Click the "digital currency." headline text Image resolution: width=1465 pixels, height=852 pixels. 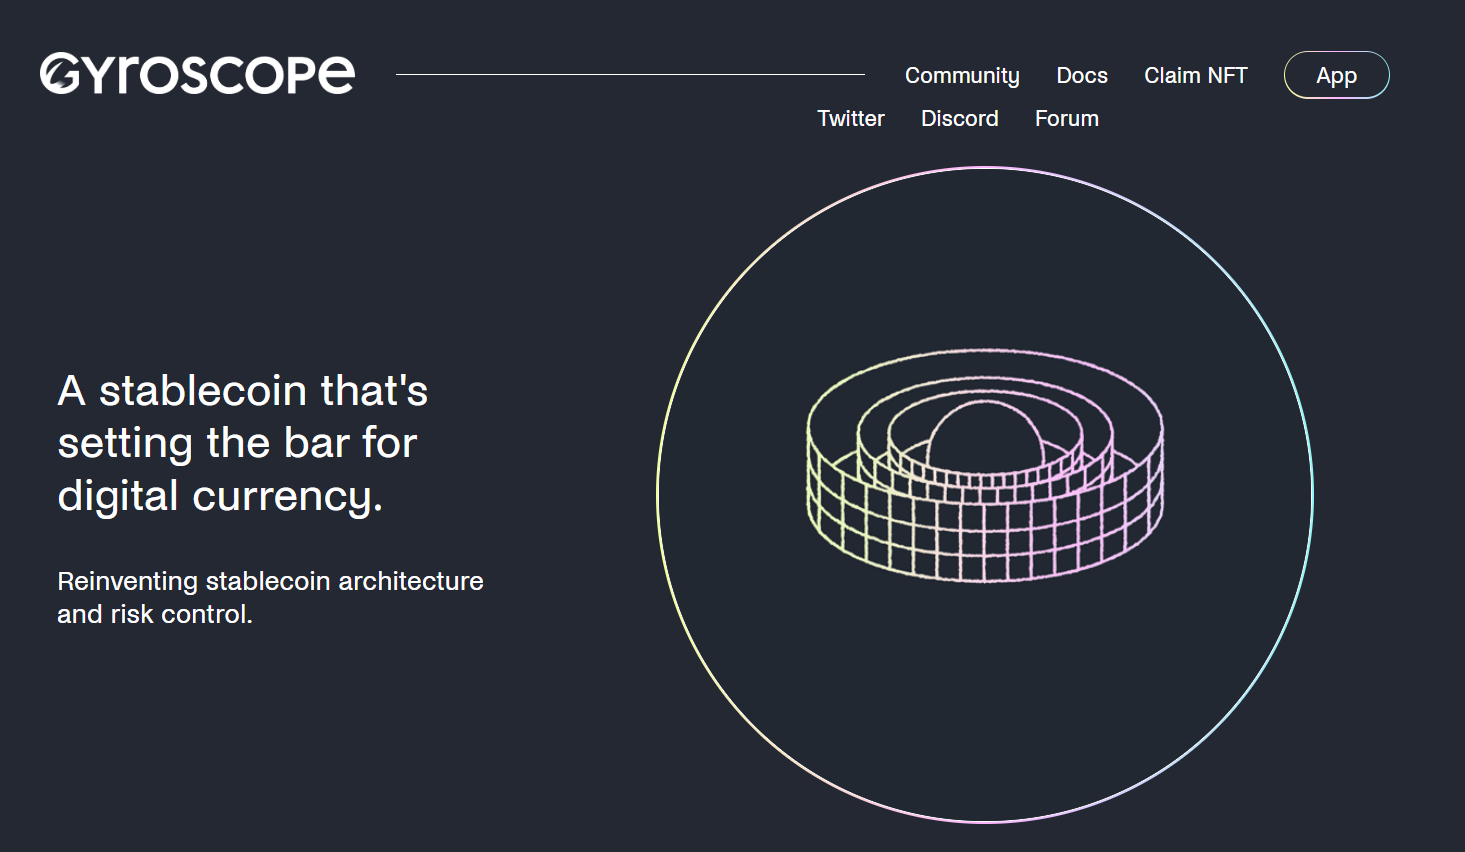click(220, 496)
